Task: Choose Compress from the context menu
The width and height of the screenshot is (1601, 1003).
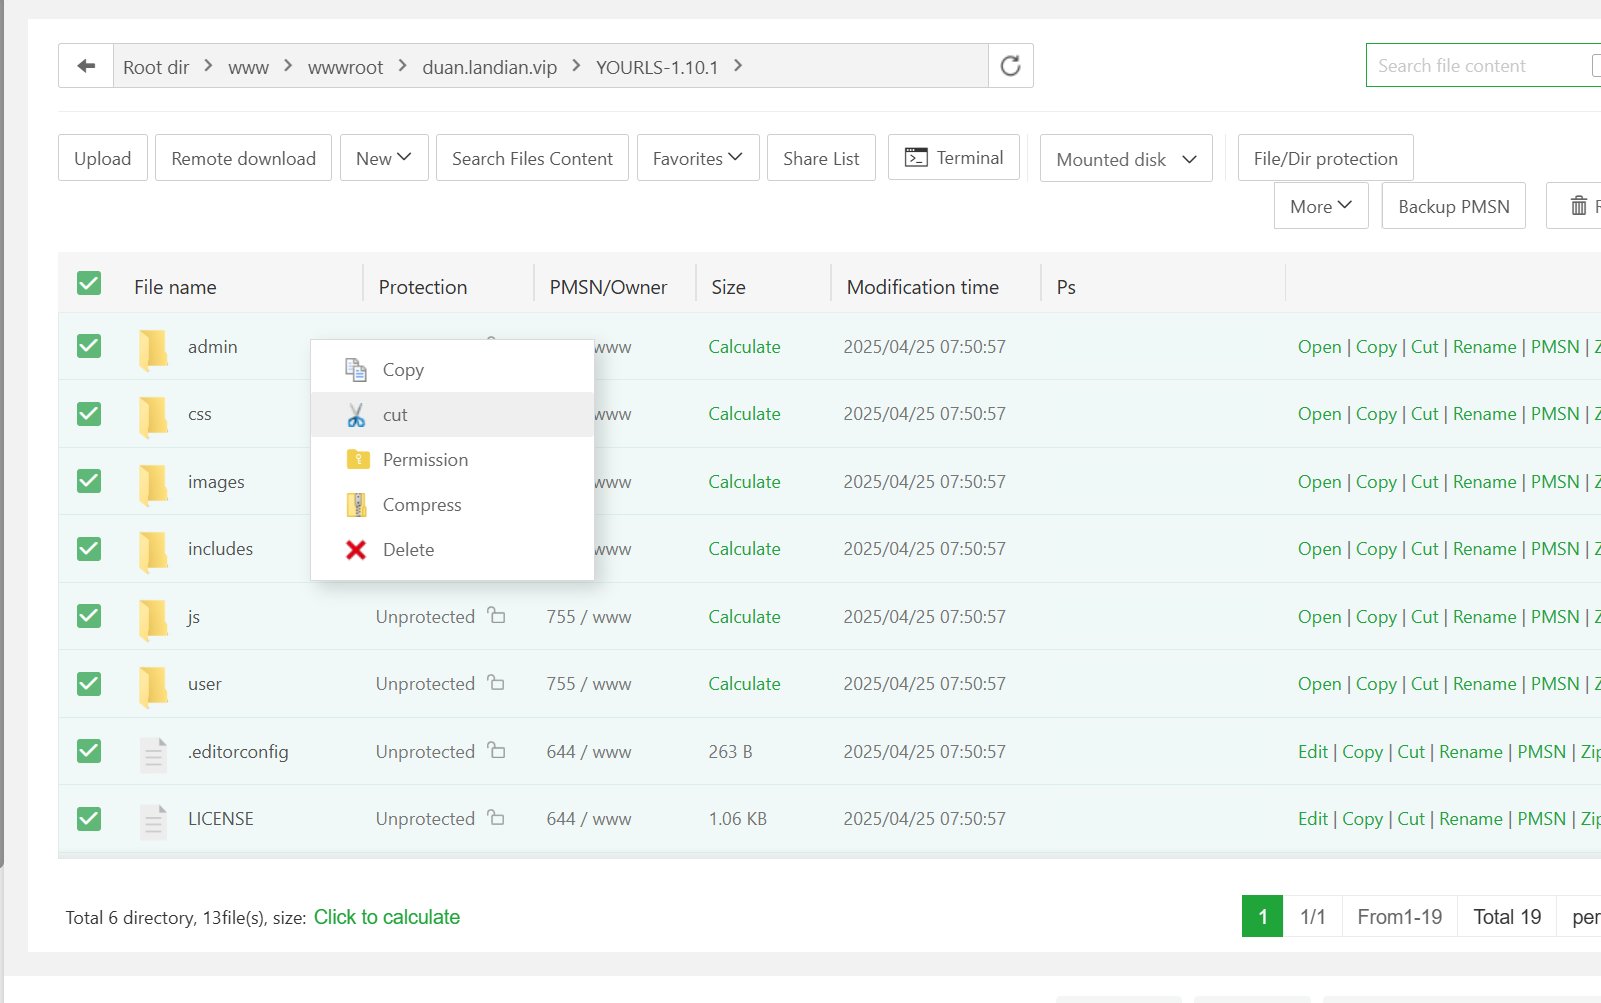Action: [422, 505]
